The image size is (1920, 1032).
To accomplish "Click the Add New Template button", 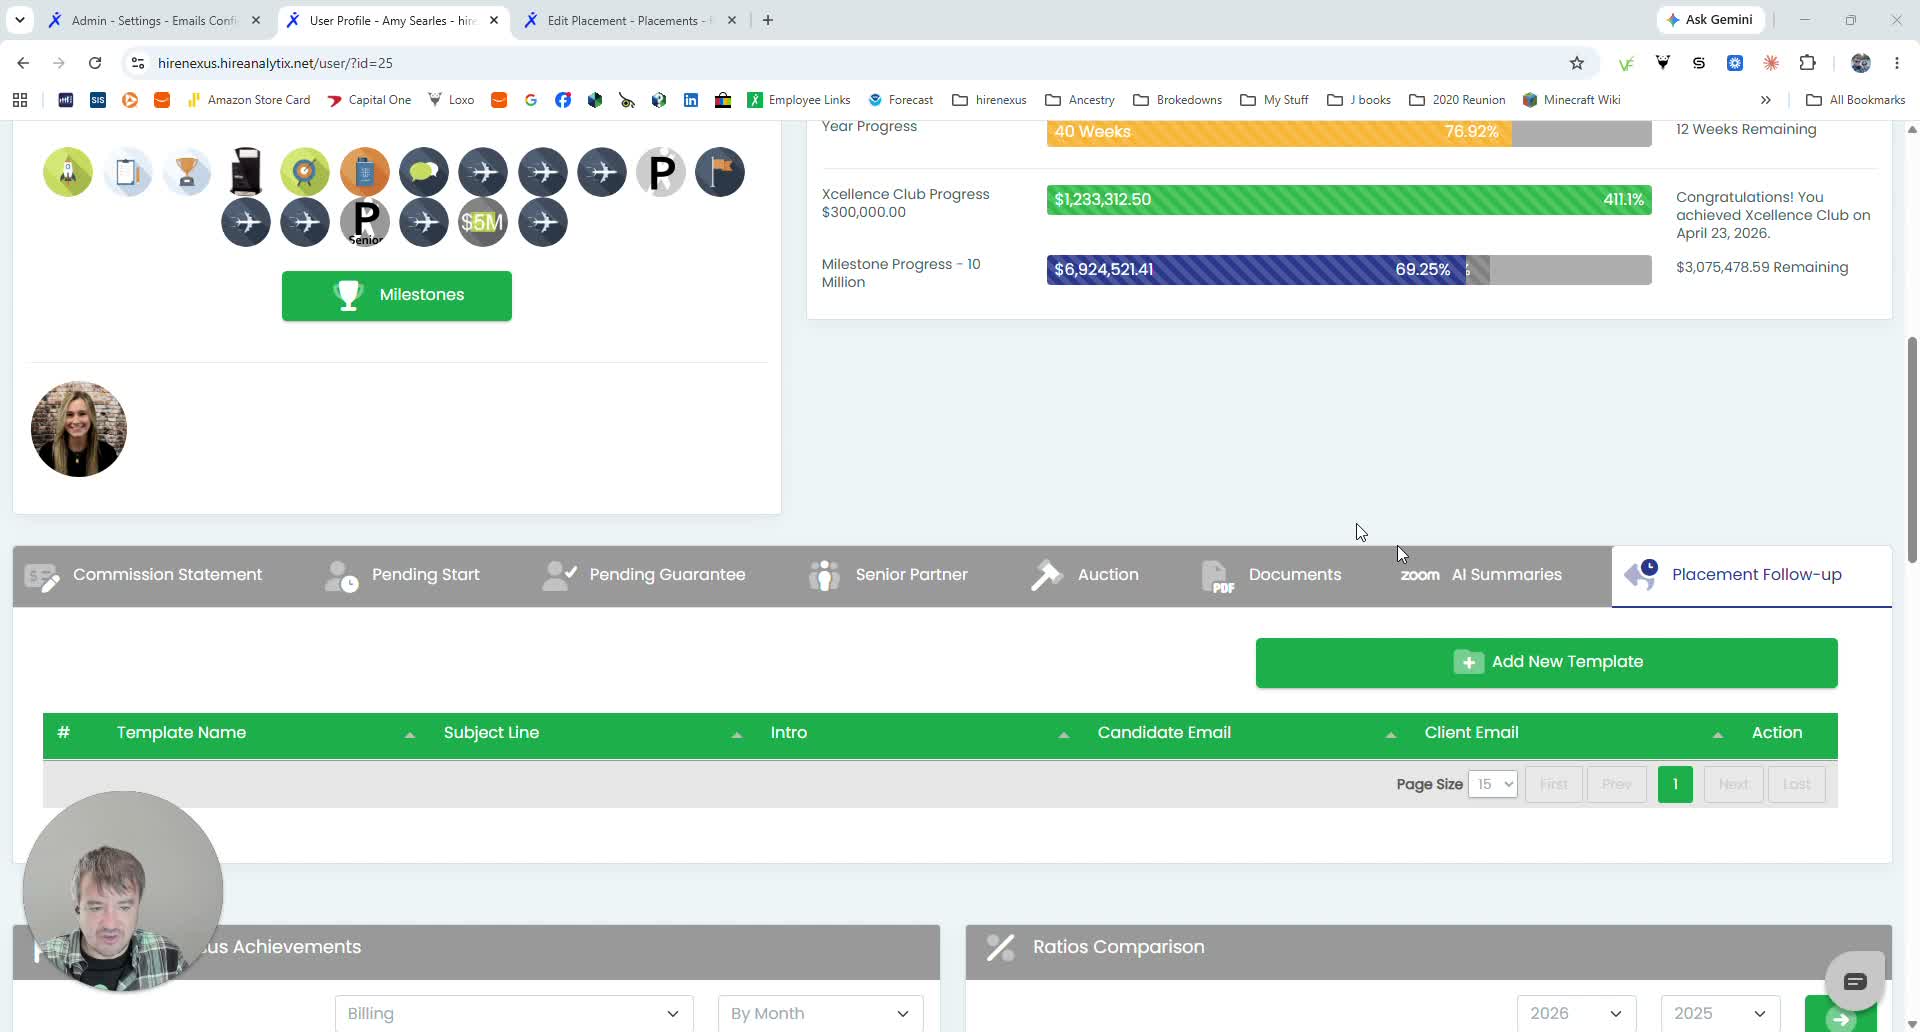I will click(1546, 662).
